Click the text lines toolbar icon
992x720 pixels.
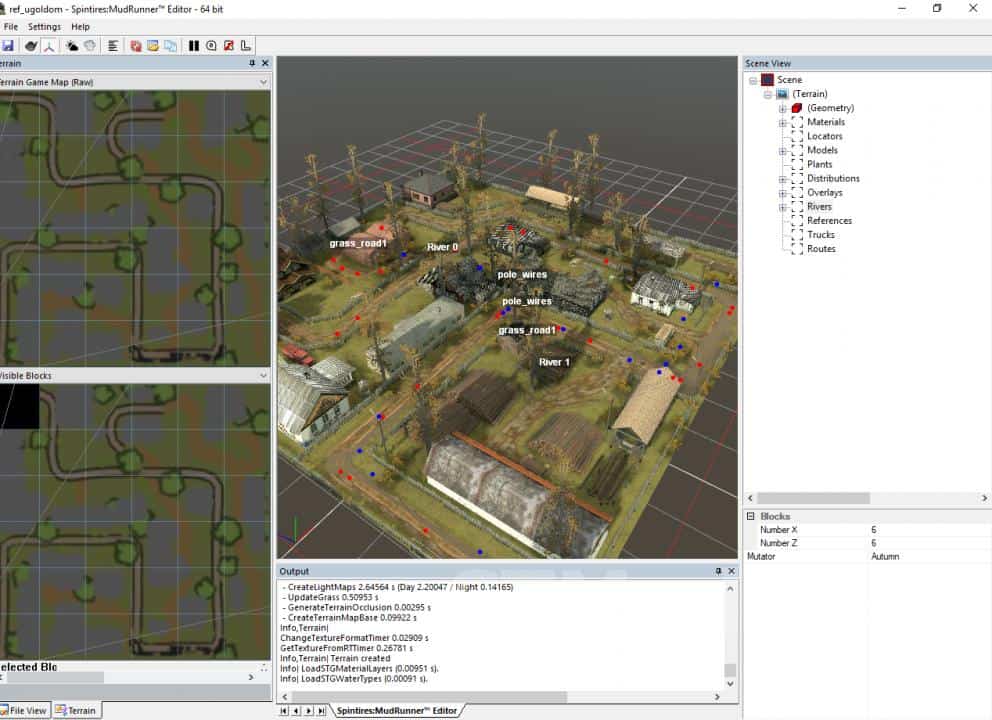pos(113,46)
